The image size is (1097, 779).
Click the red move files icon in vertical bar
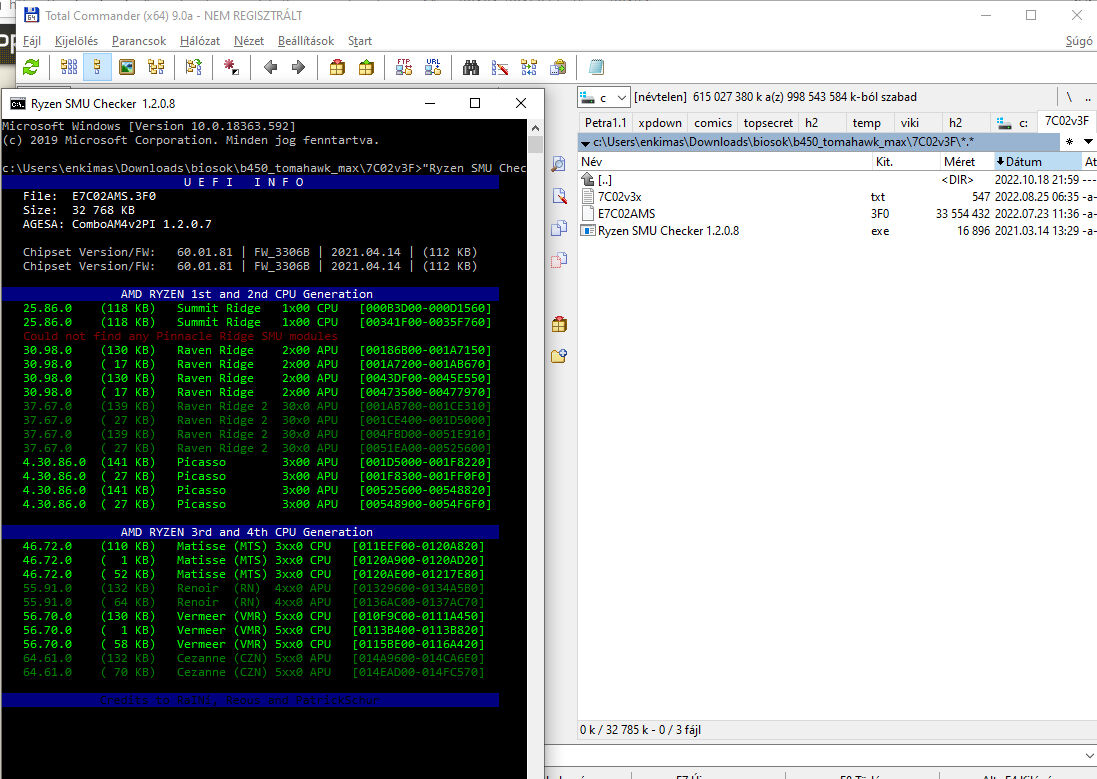558,260
